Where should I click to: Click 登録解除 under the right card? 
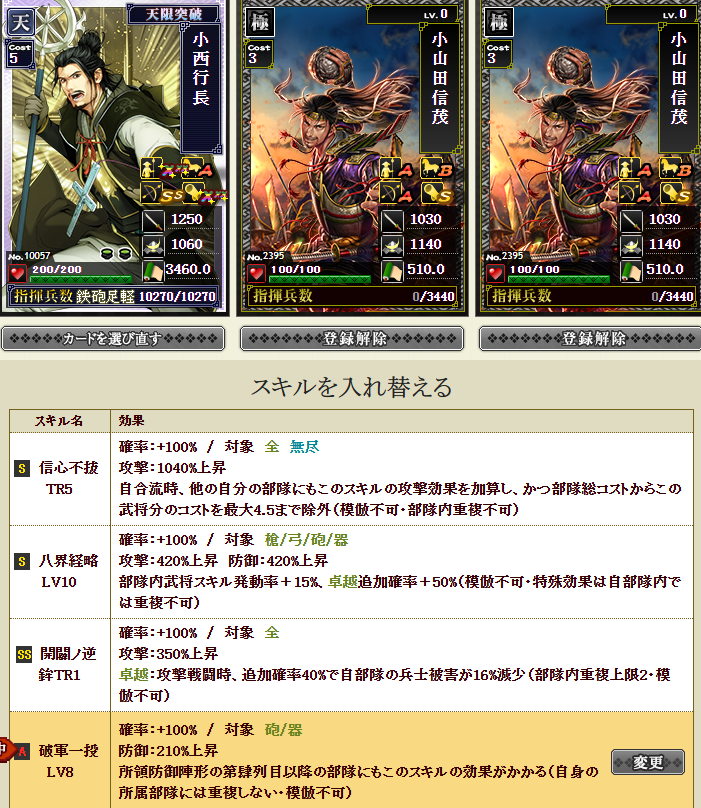[x=590, y=339]
